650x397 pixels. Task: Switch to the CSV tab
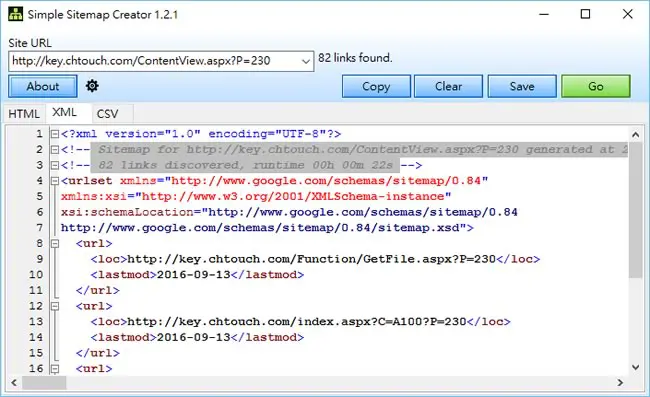tap(108, 114)
